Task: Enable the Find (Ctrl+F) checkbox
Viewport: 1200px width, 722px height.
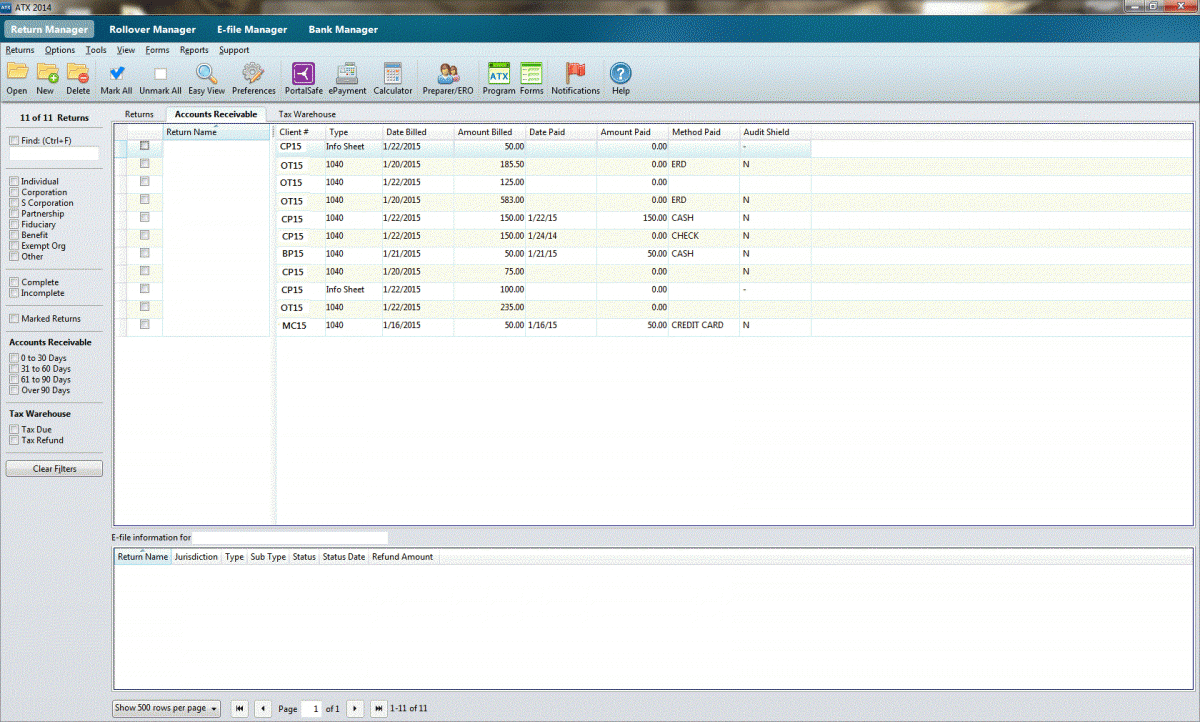Action: [13, 141]
